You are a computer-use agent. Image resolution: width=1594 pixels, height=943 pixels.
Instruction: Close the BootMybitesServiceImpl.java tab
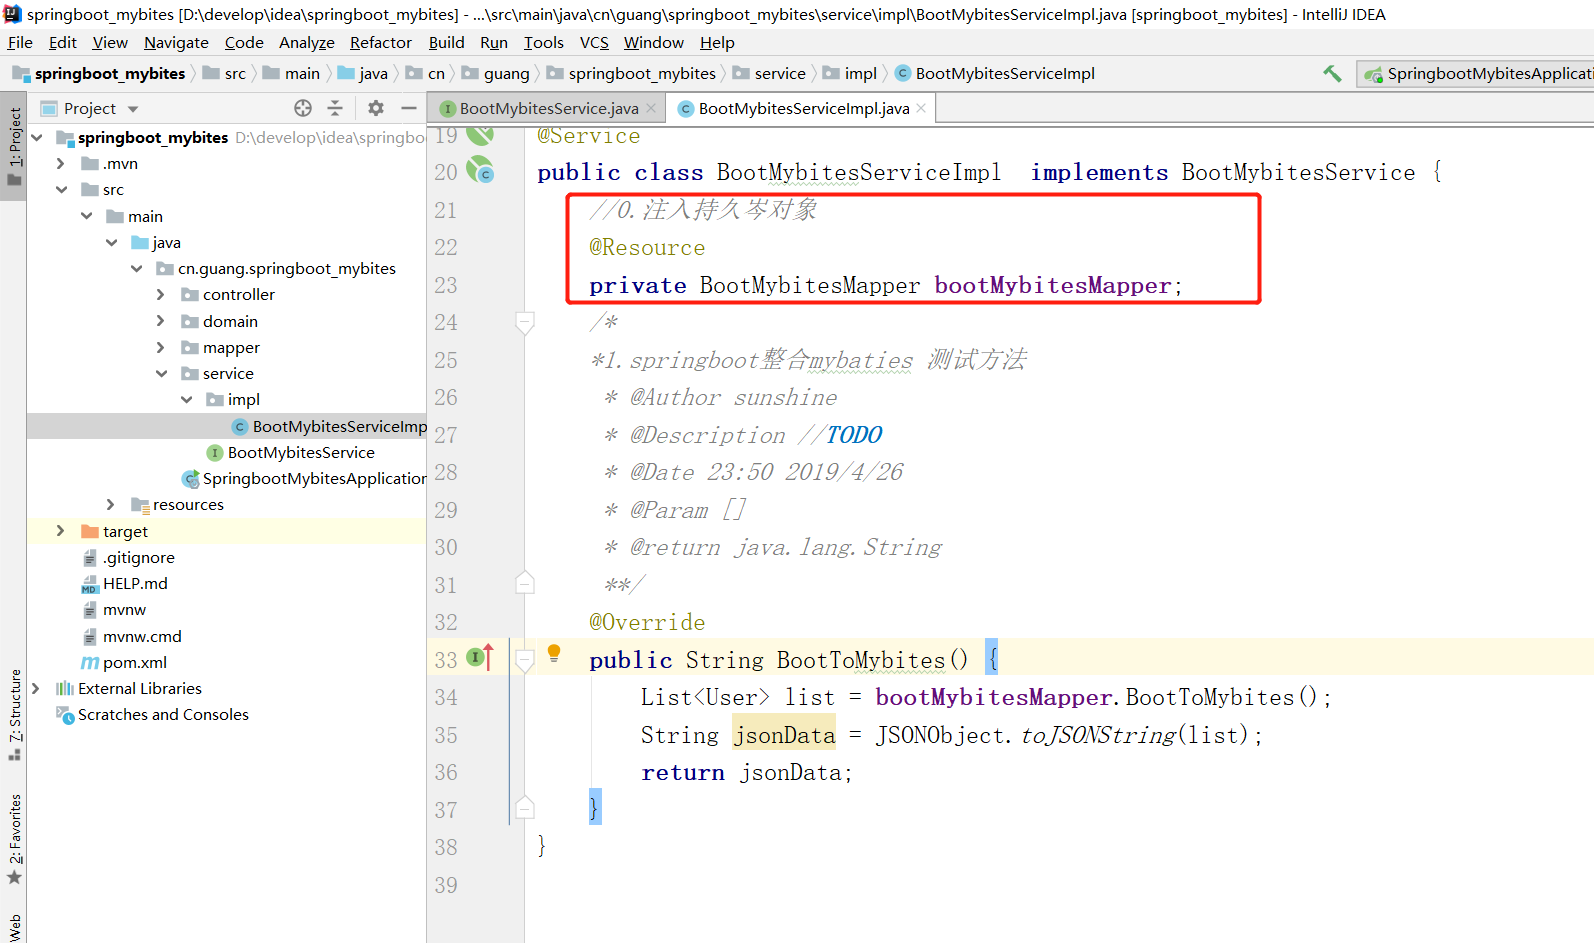tap(921, 108)
